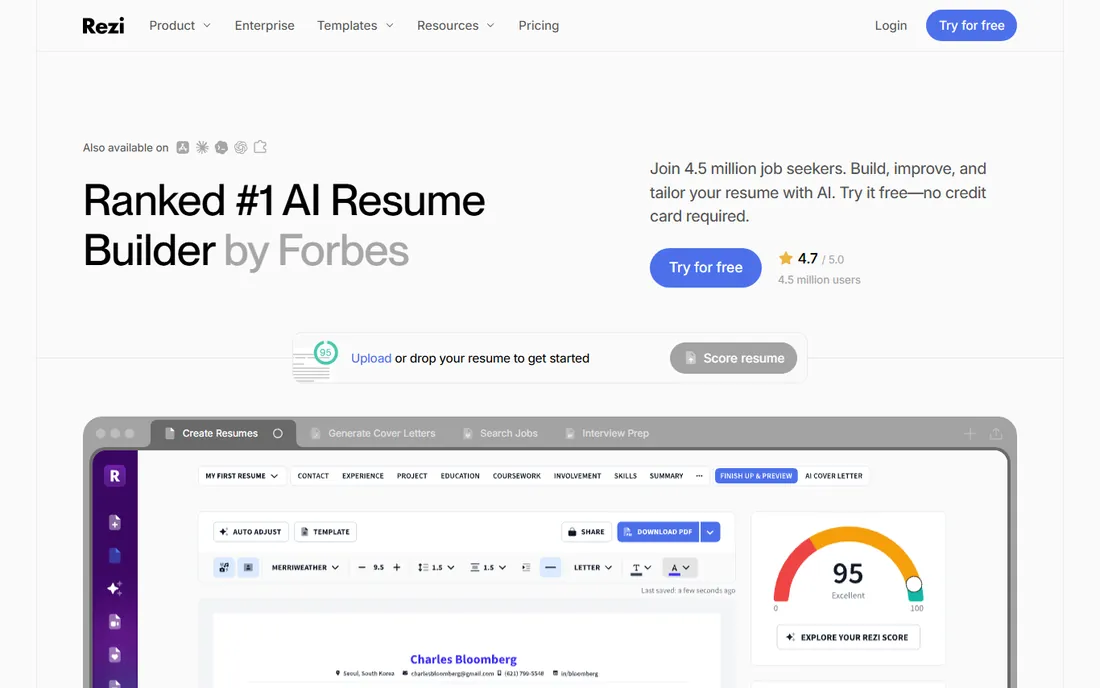Open the Merriweather font dropdown
The height and width of the screenshot is (688, 1100).
(305, 567)
